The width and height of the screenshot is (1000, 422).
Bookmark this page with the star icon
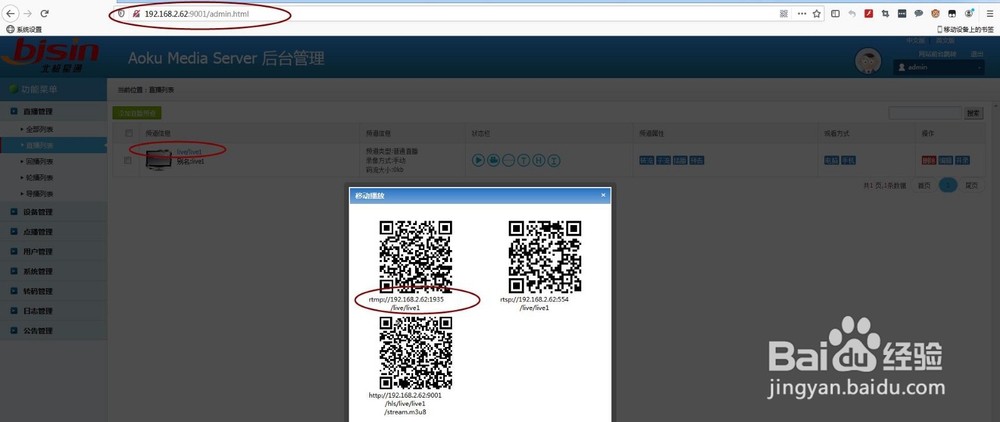tap(816, 13)
